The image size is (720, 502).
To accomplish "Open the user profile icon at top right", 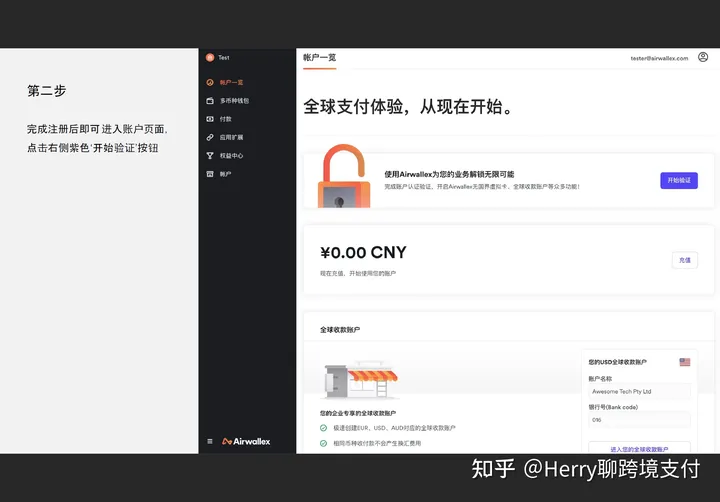I will (703, 57).
